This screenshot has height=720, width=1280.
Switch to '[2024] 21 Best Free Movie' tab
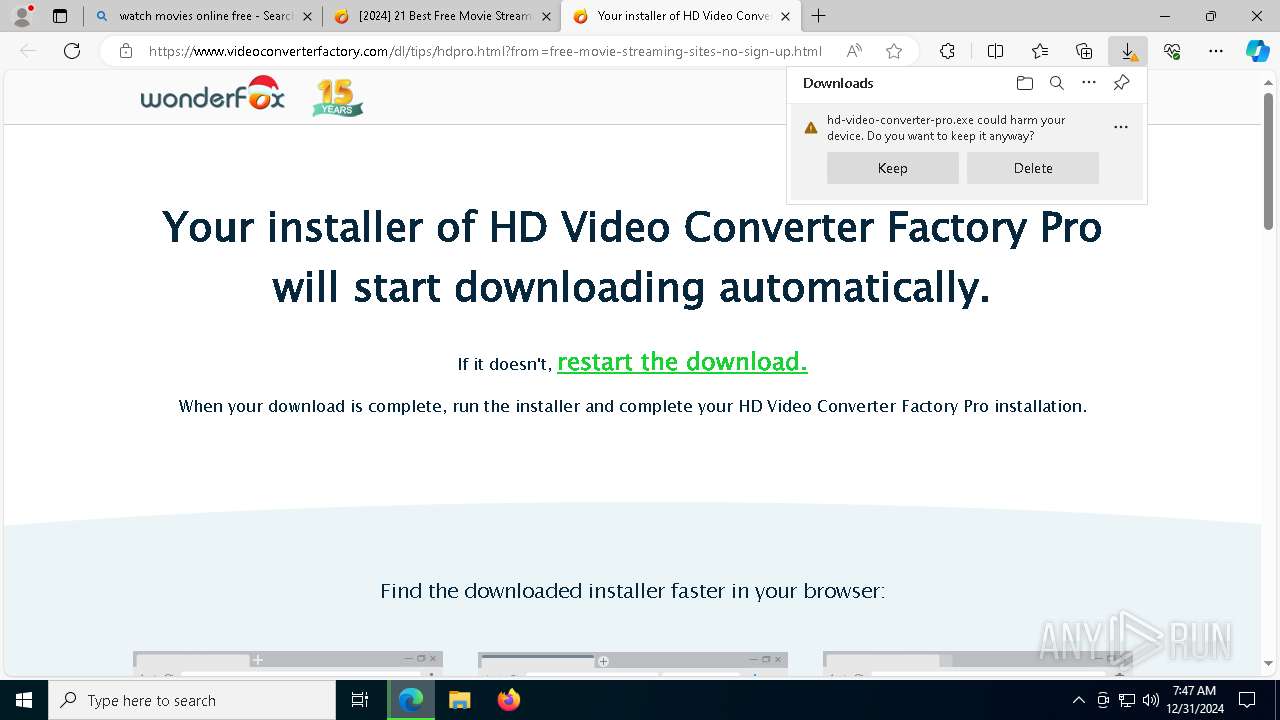442,16
